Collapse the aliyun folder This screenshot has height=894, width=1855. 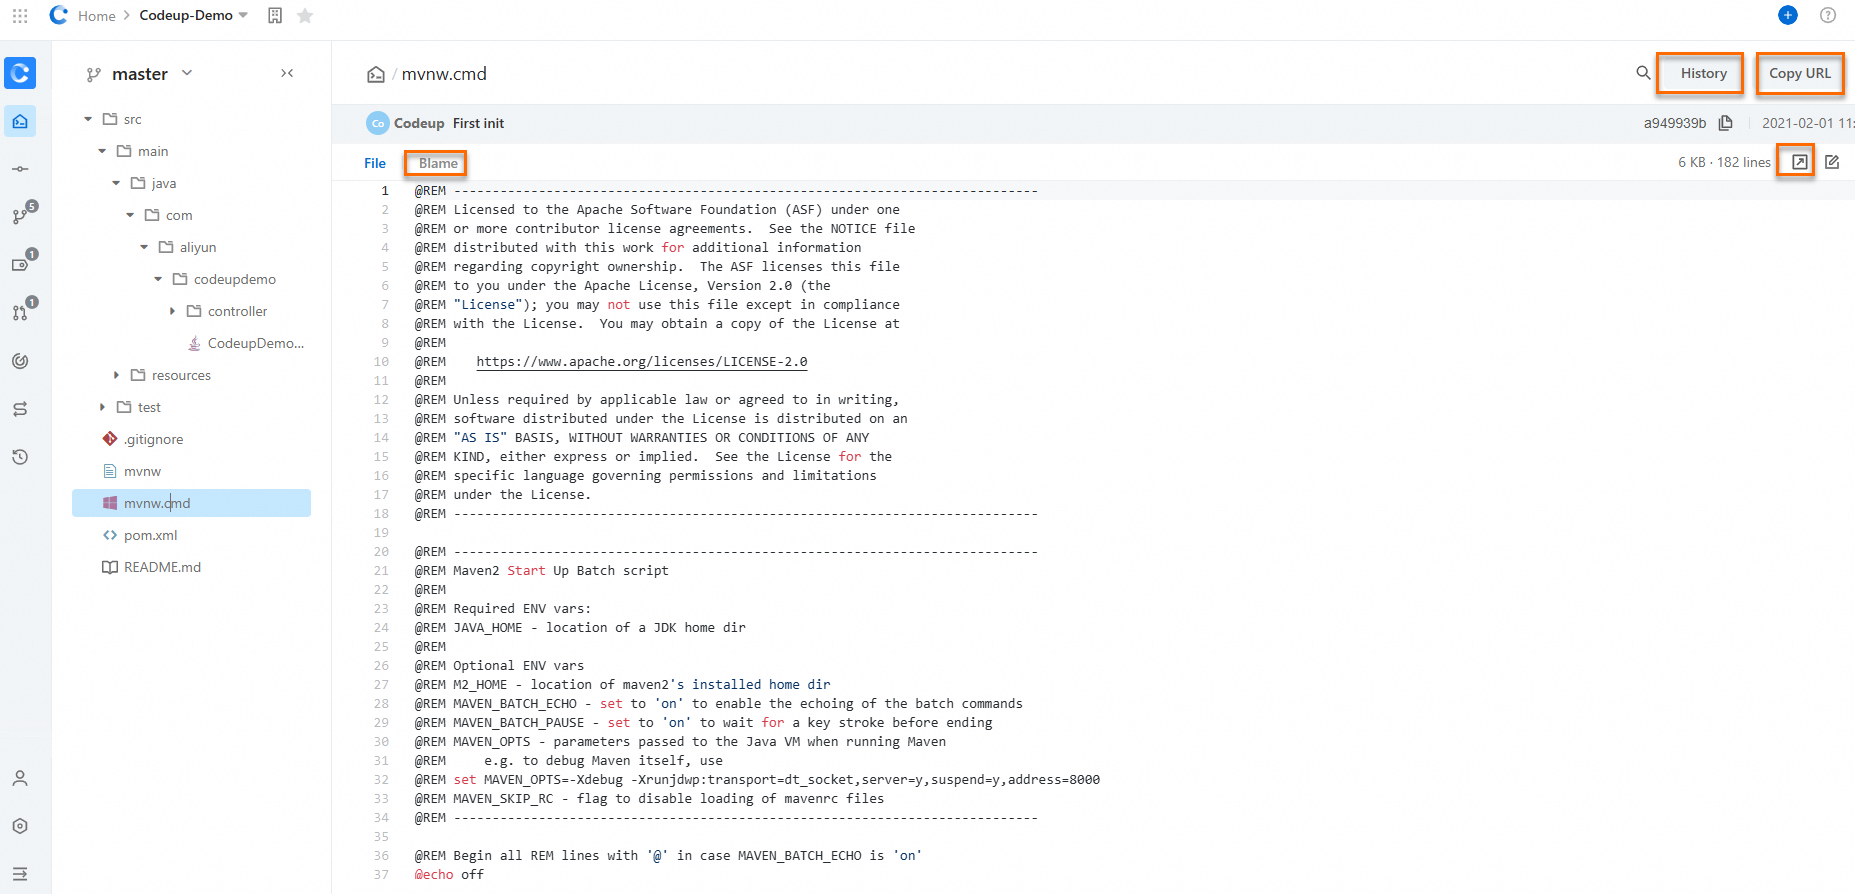click(144, 247)
